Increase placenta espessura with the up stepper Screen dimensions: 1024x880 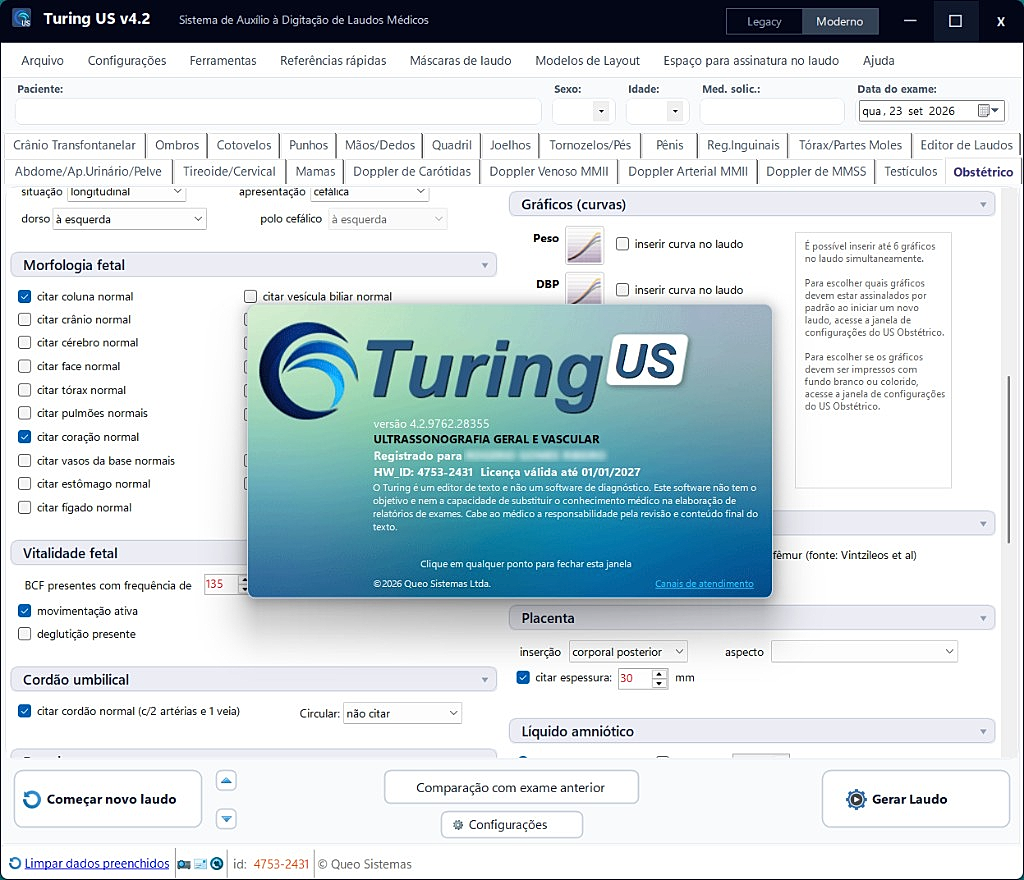660,673
